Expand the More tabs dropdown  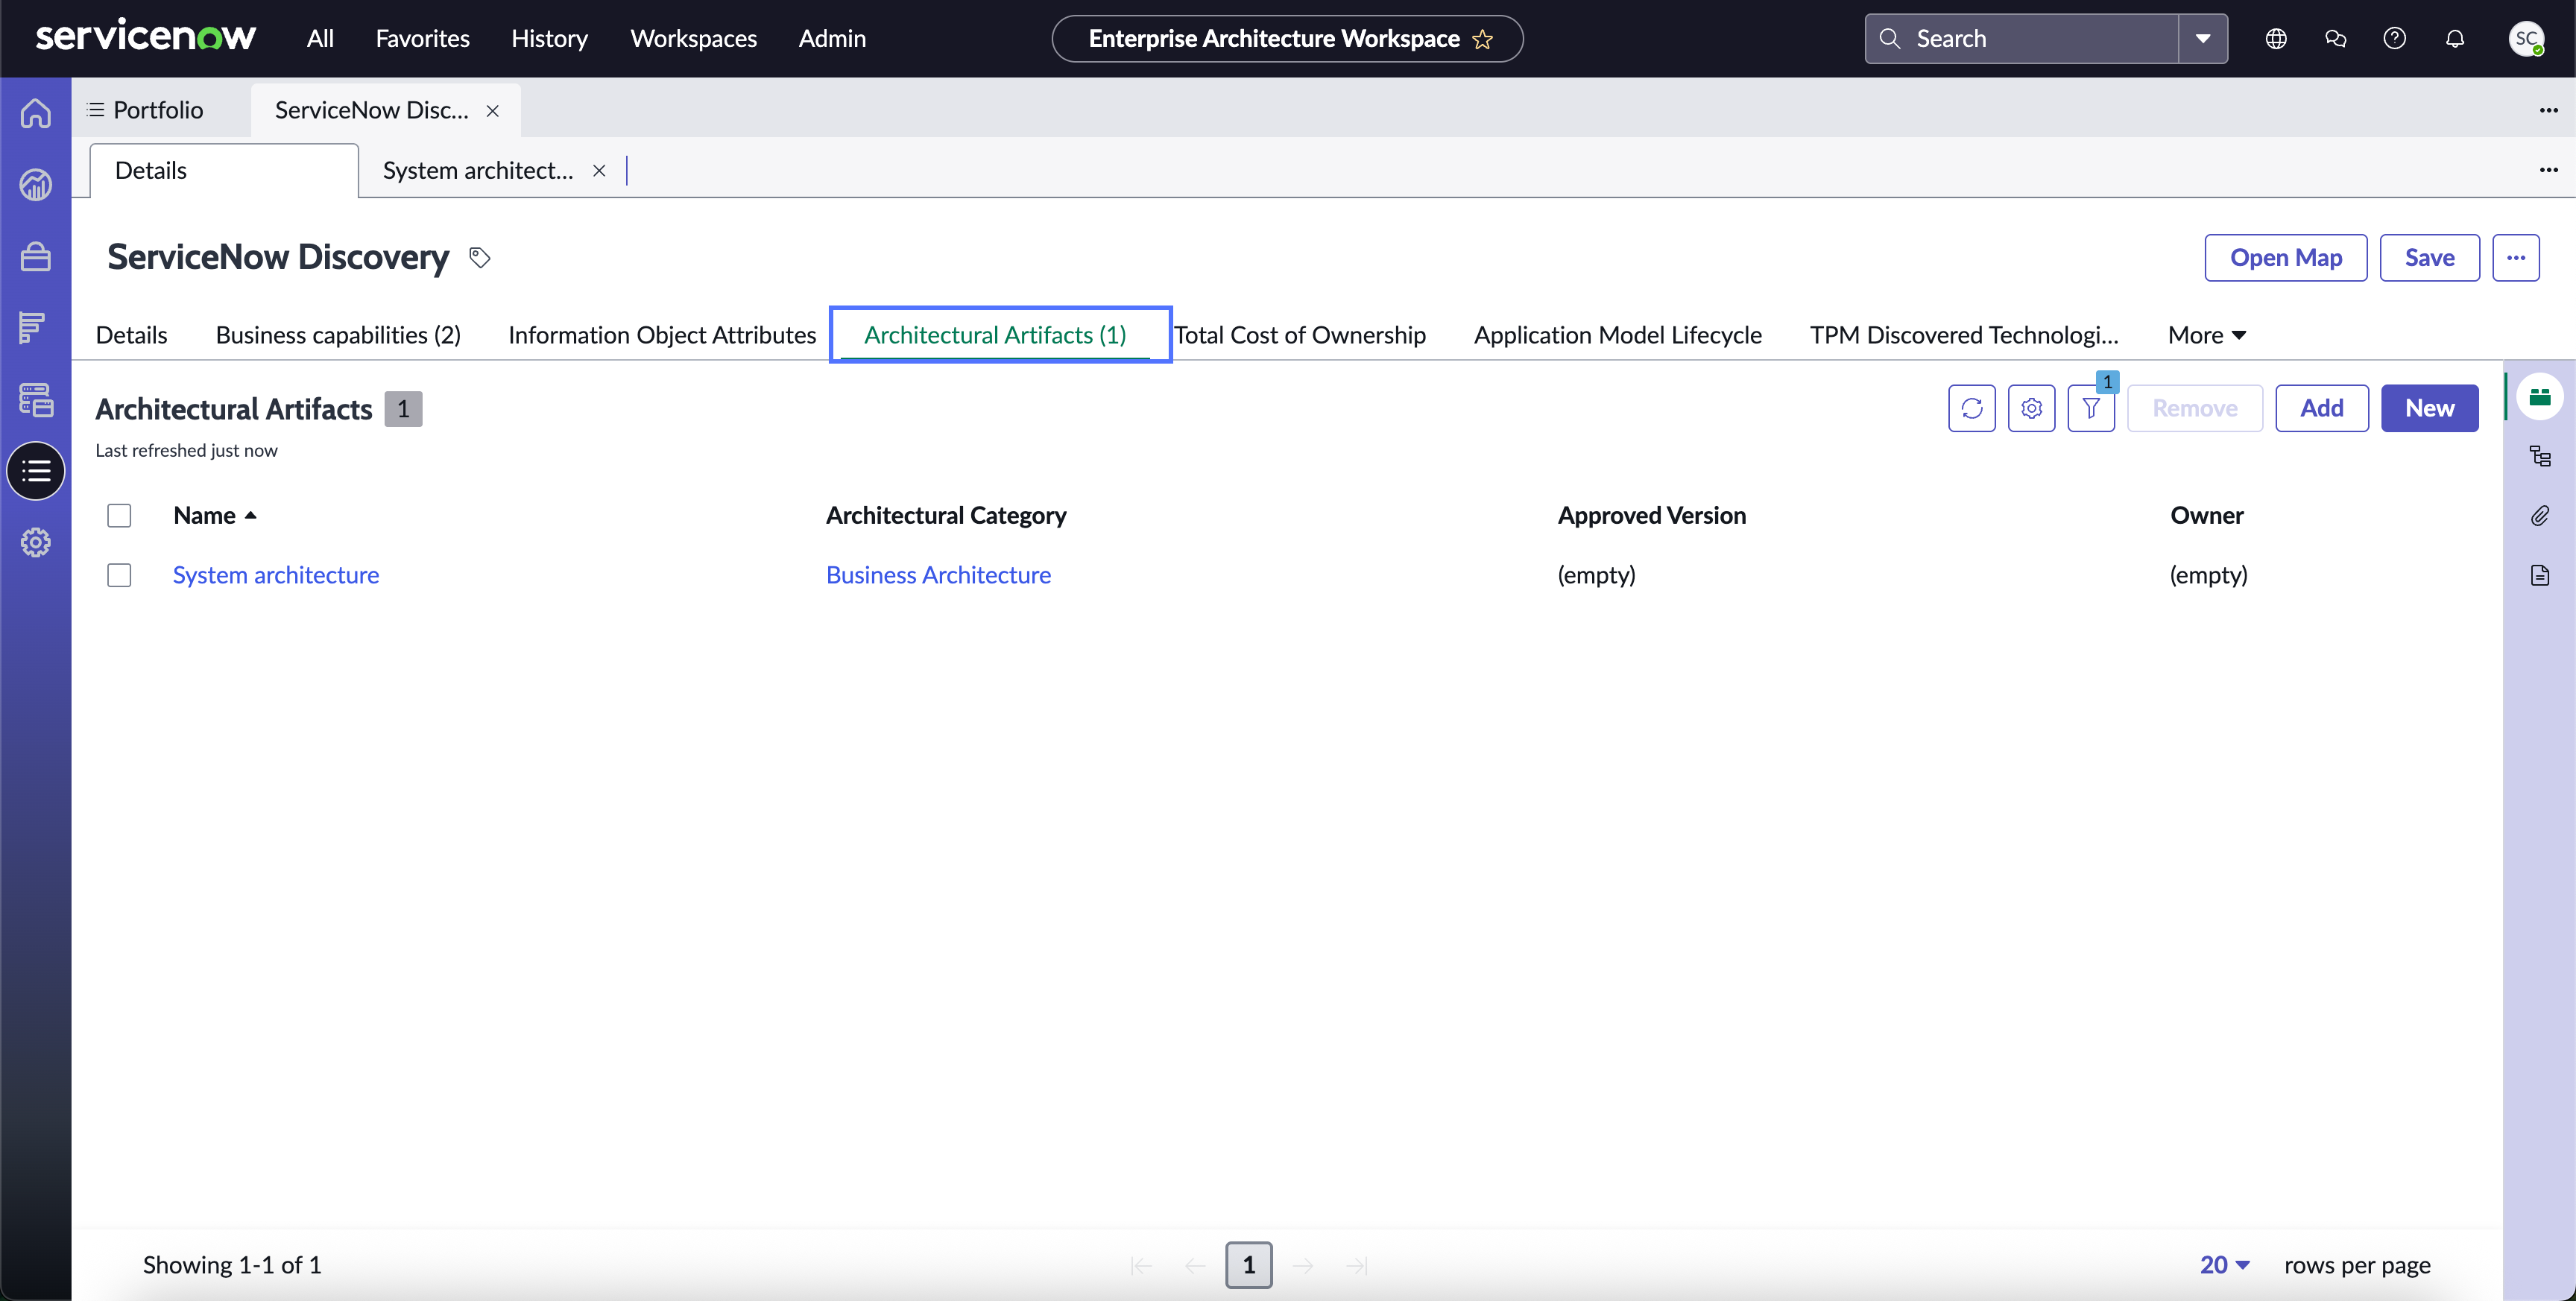click(x=2207, y=335)
